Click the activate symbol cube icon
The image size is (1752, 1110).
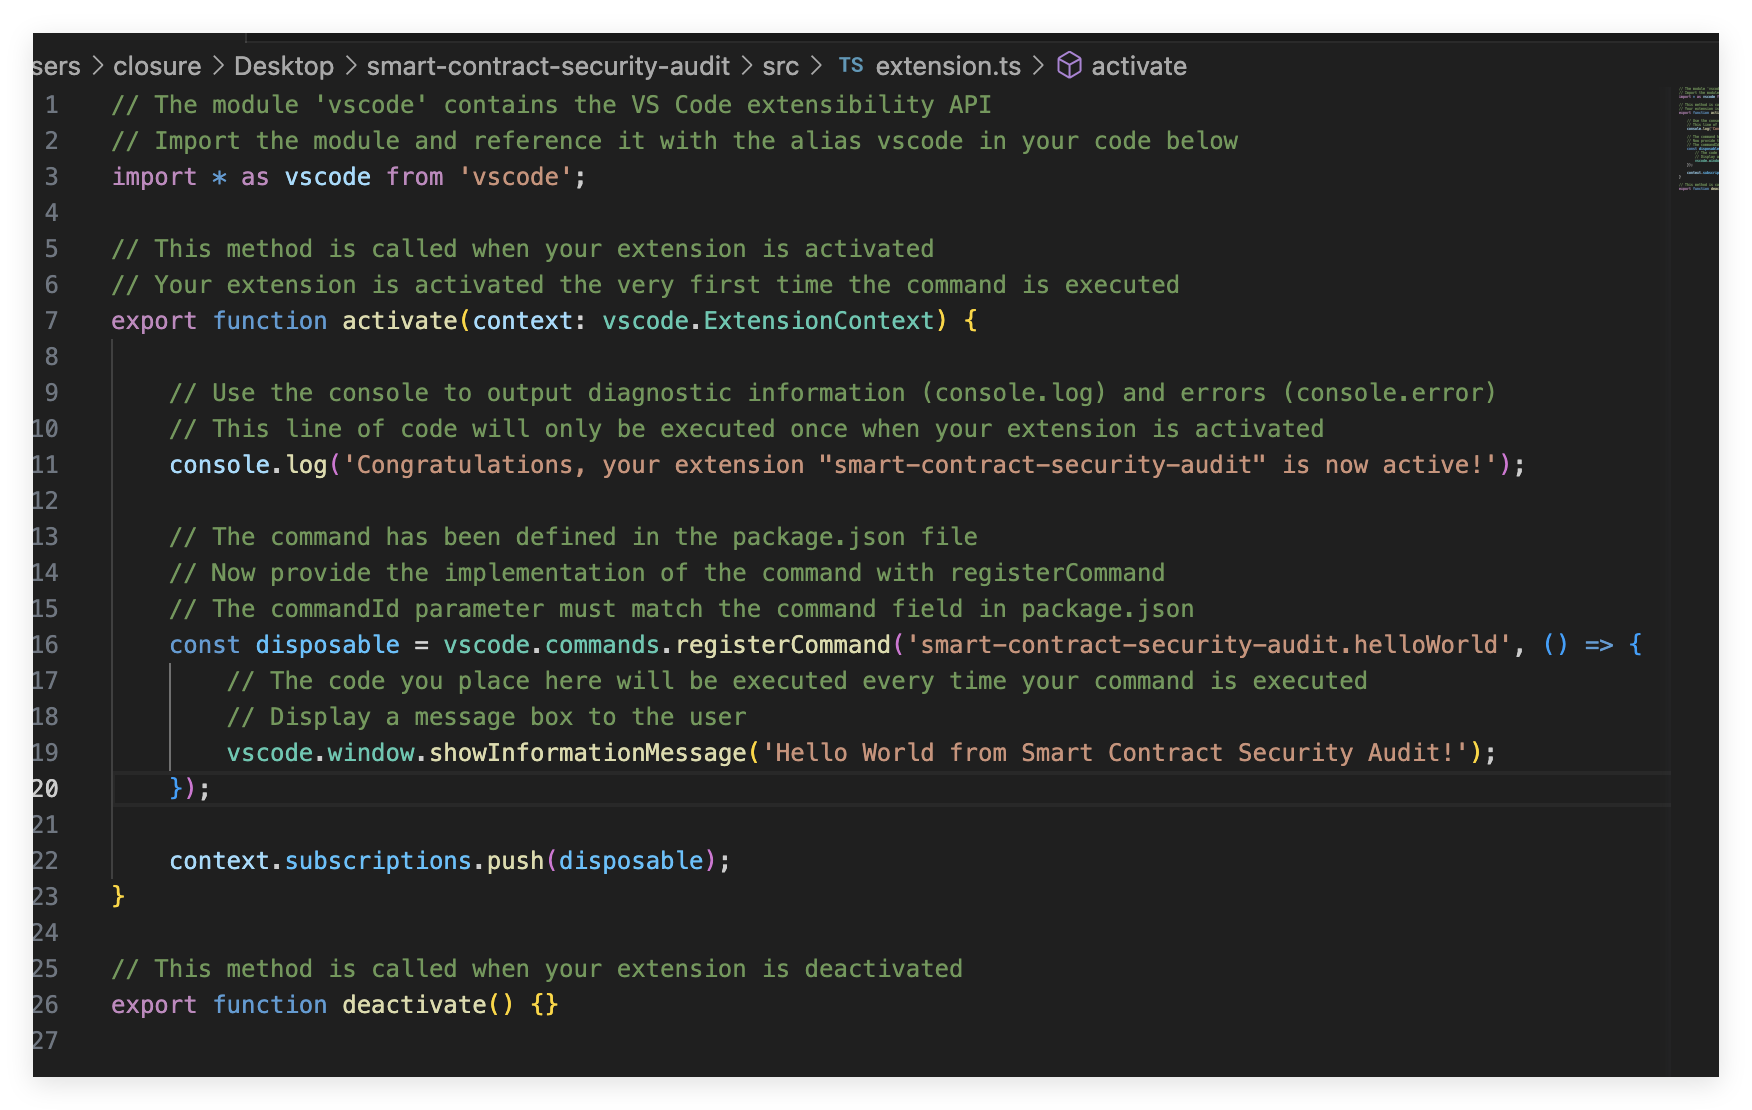click(1069, 65)
